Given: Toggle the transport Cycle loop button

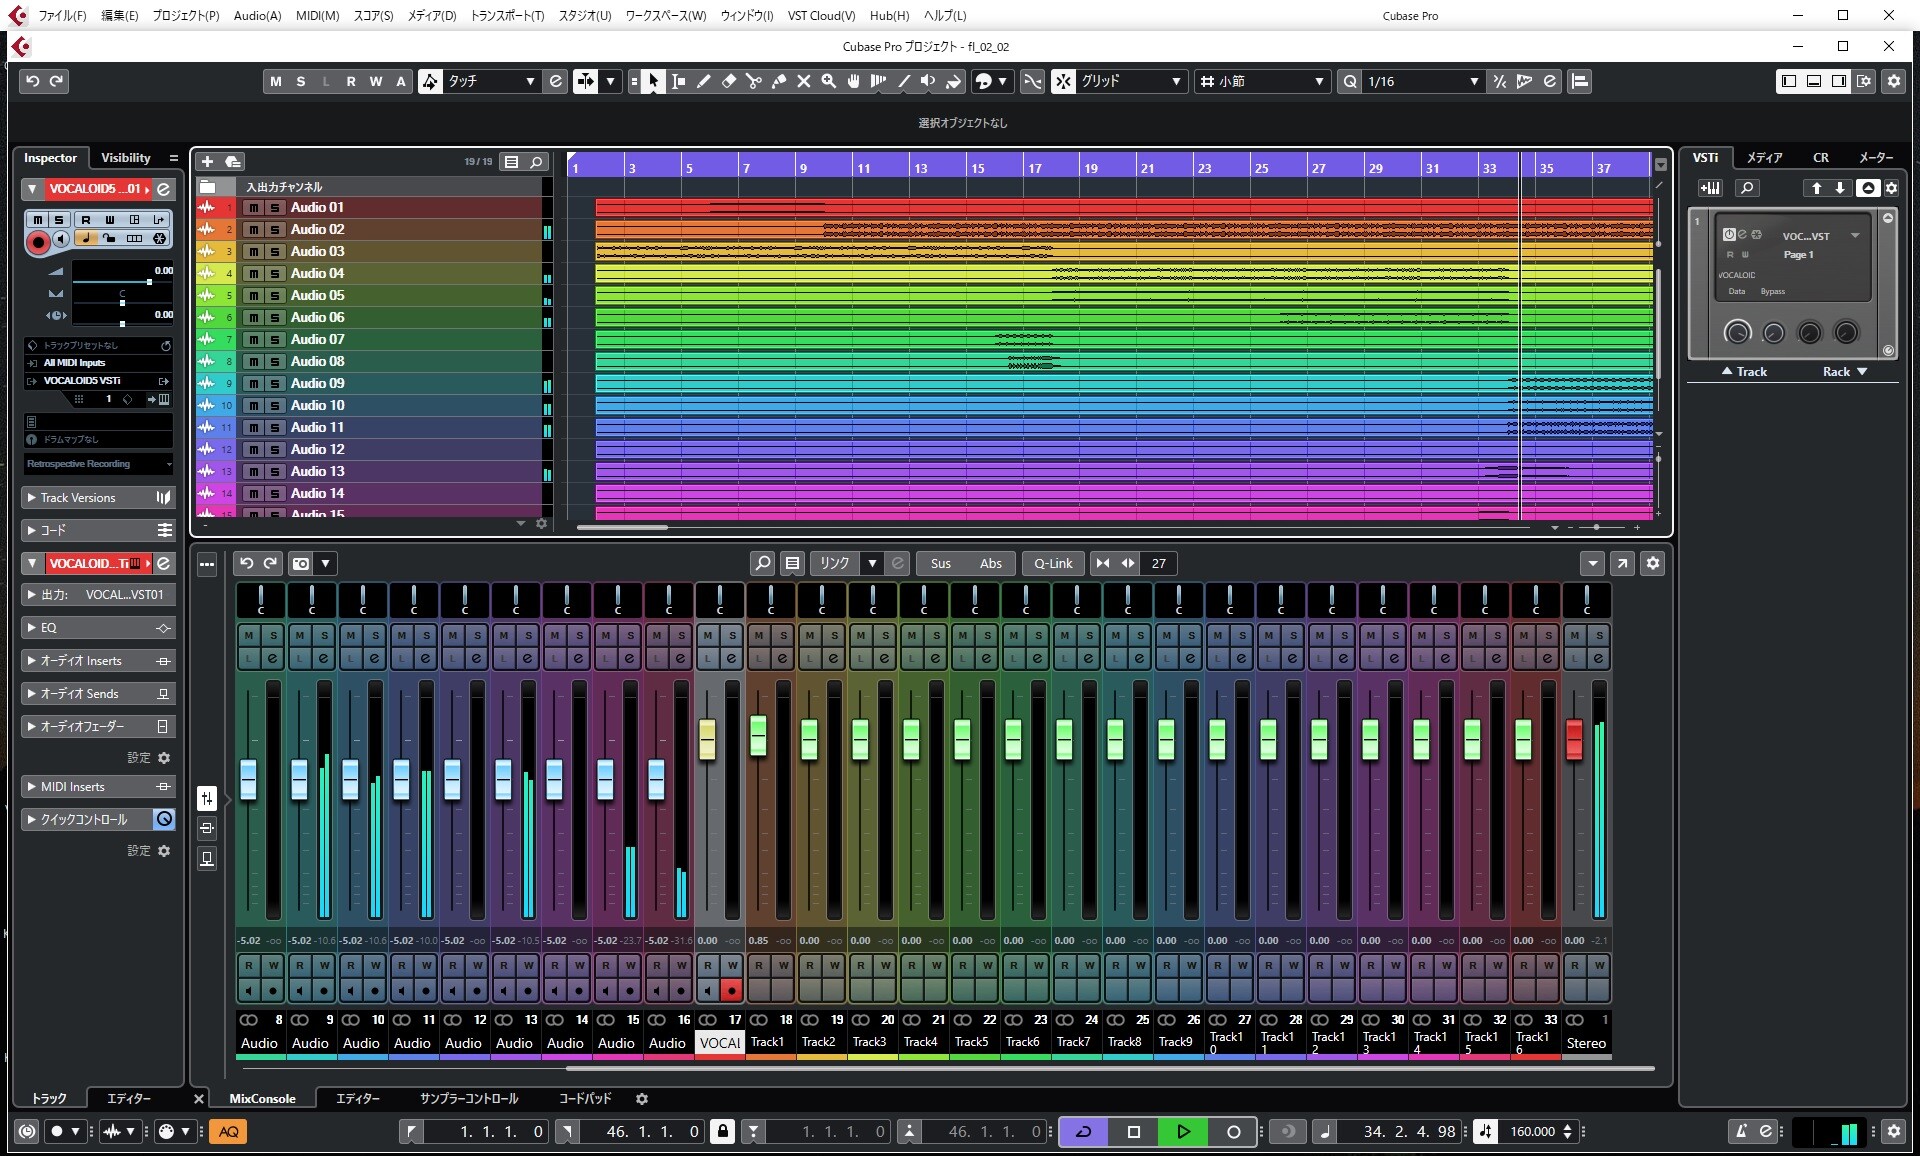Looking at the screenshot, I should point(1083,1132).
